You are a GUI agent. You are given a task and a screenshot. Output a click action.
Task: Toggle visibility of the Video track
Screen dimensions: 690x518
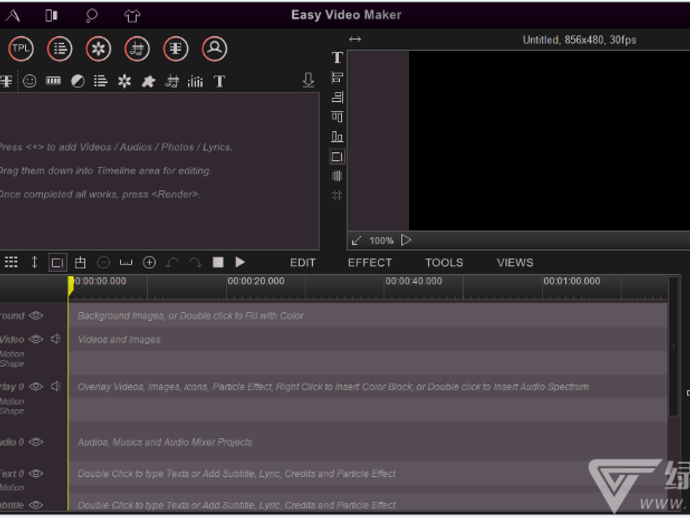click(x=36, y=339)
